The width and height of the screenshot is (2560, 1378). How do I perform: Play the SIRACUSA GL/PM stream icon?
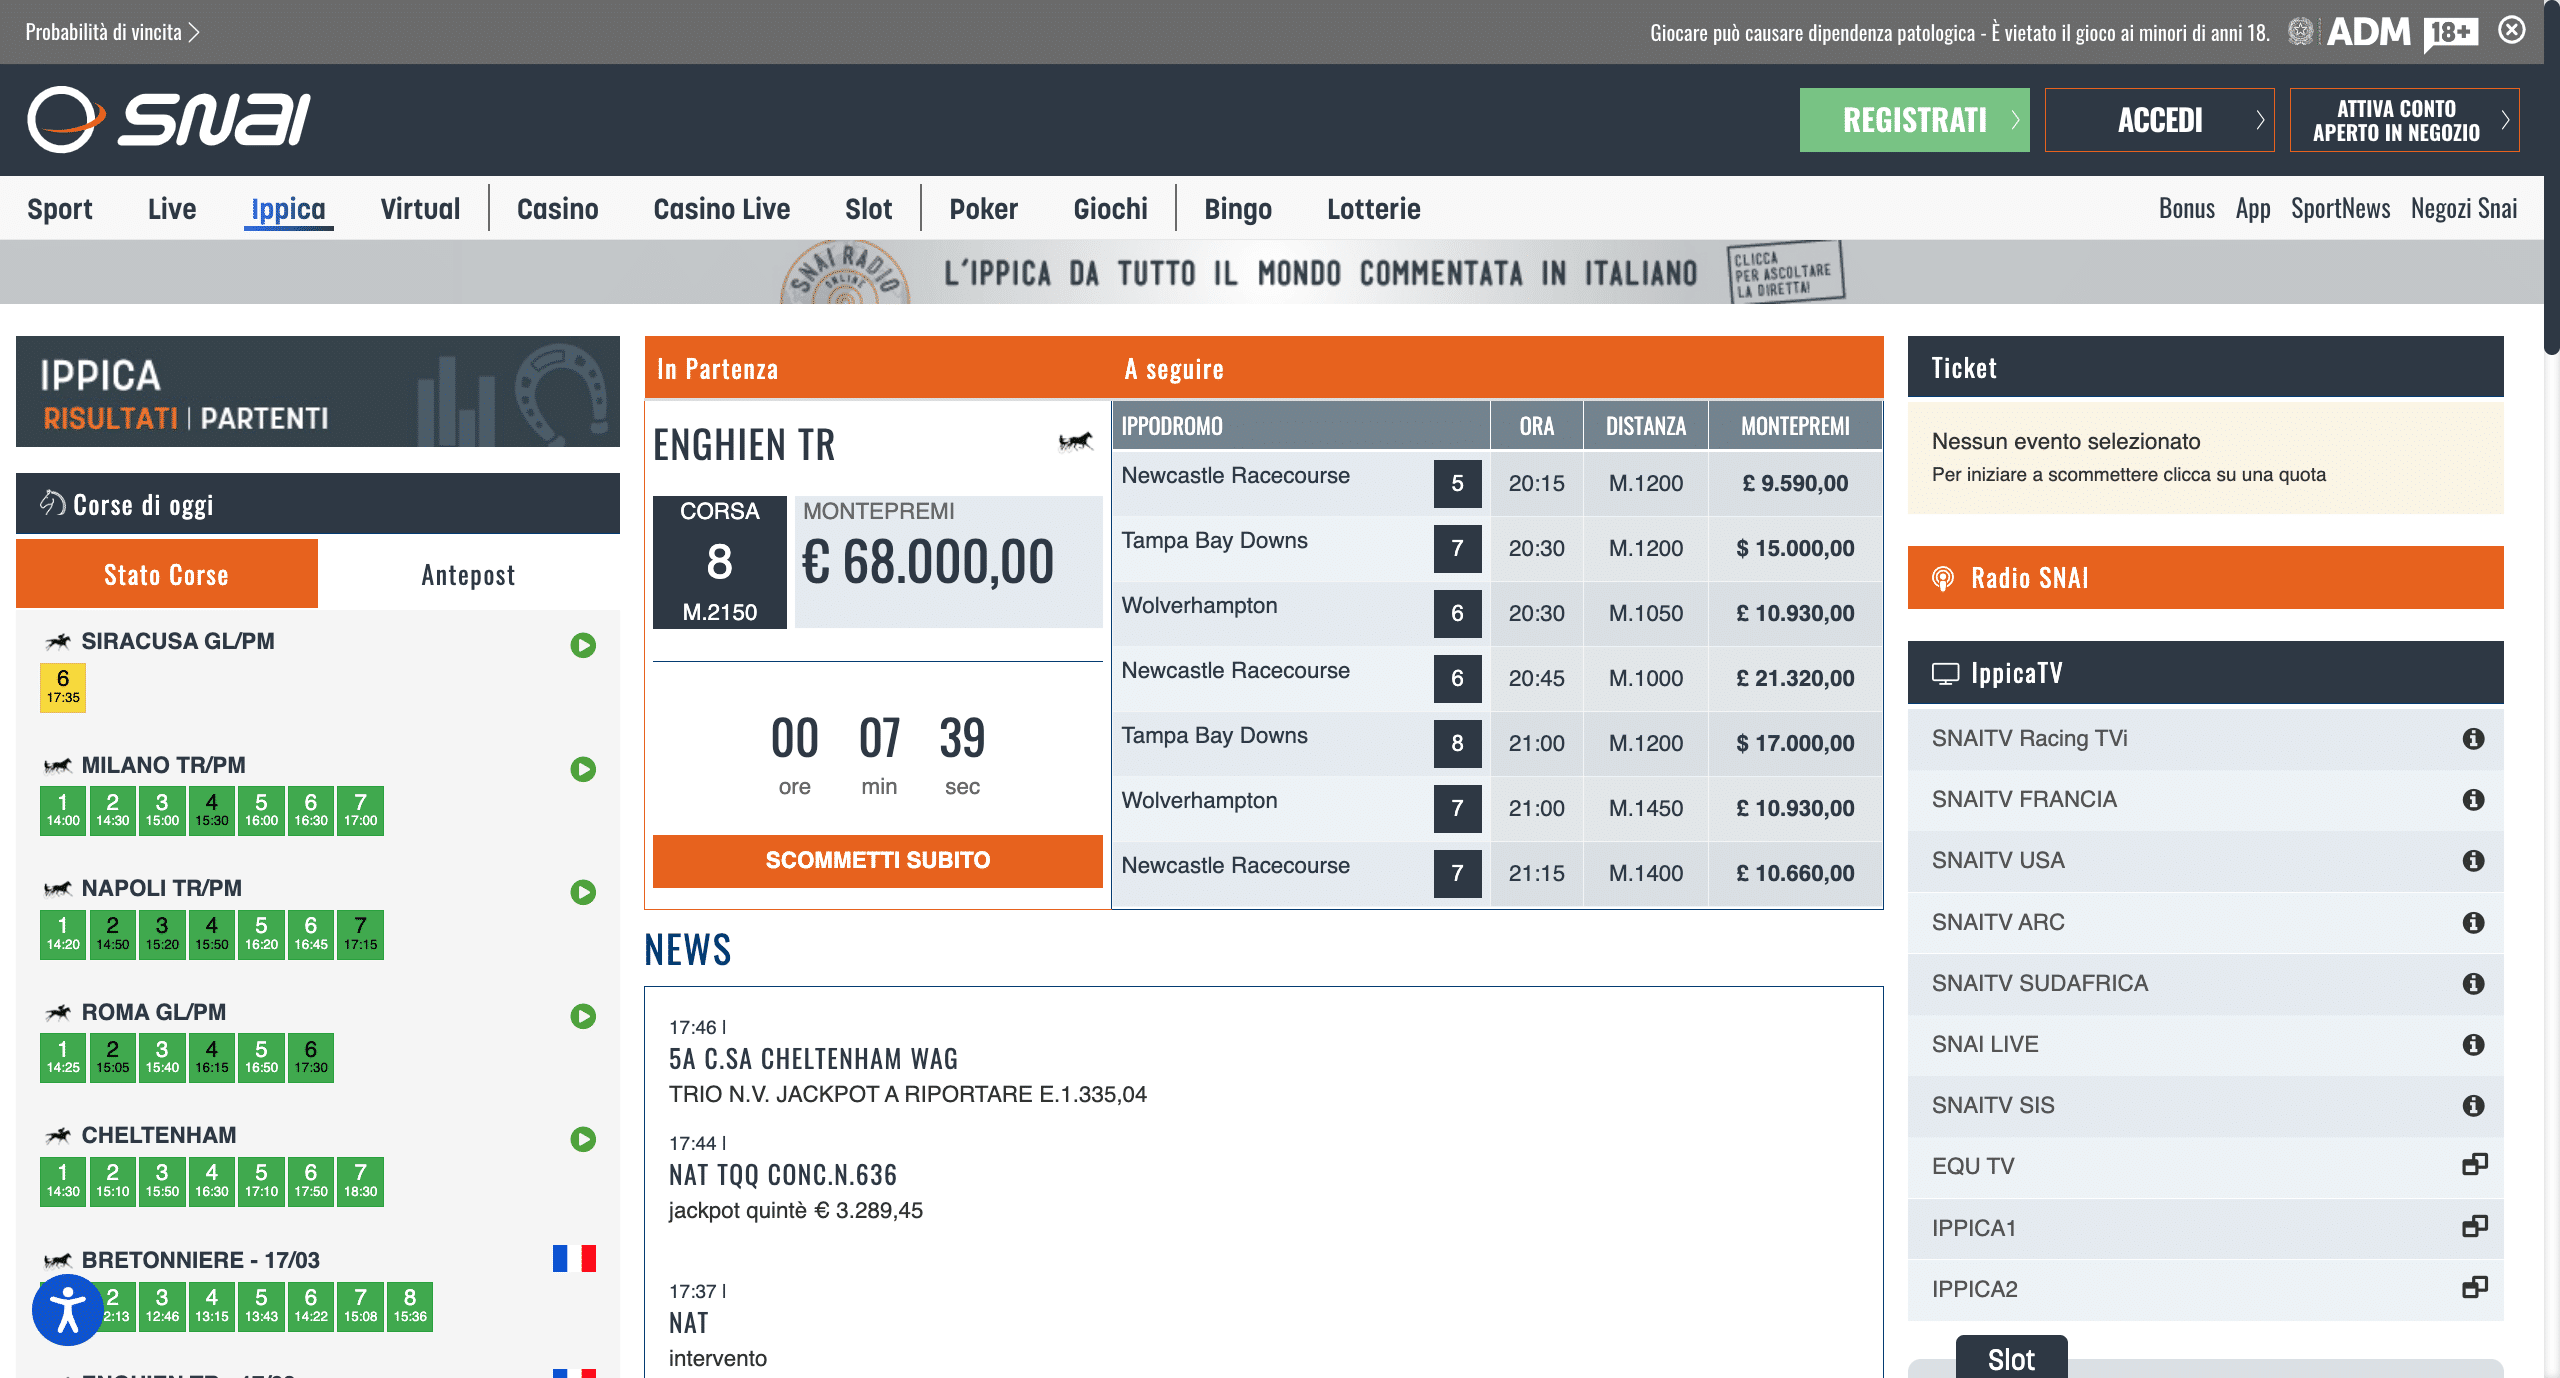click(x=583, y=645)
